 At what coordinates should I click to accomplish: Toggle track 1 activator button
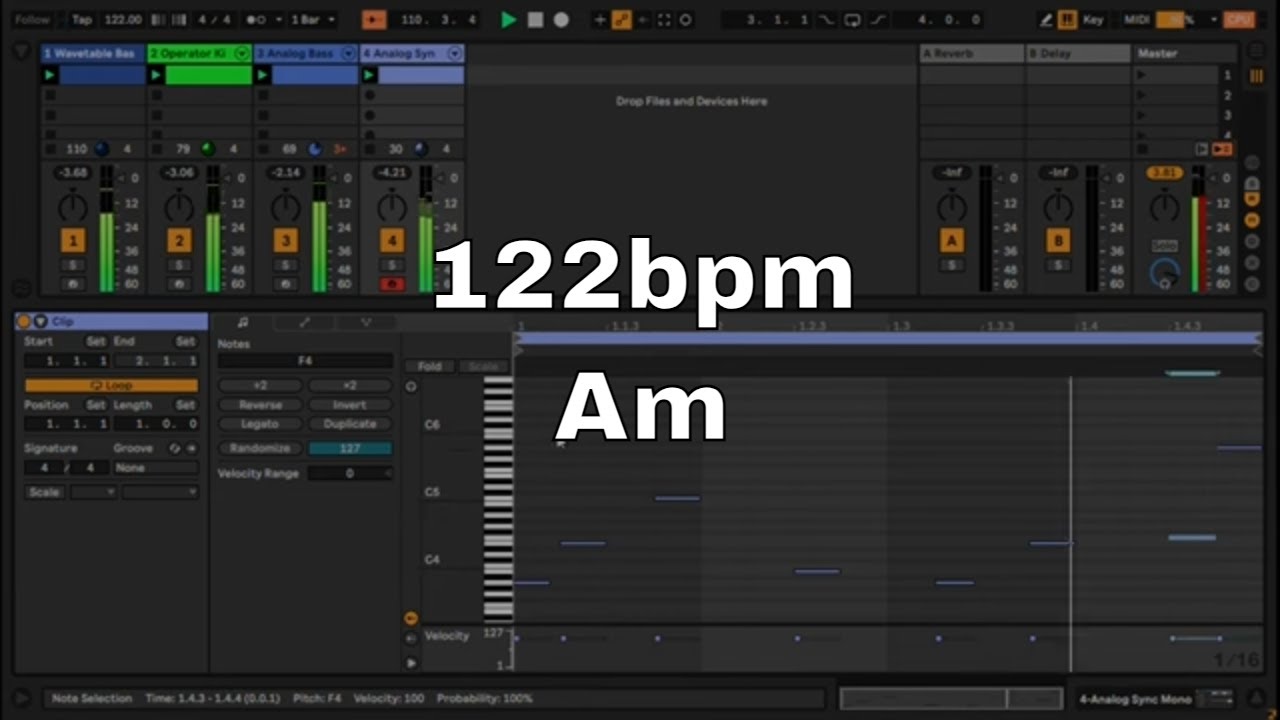72,241
